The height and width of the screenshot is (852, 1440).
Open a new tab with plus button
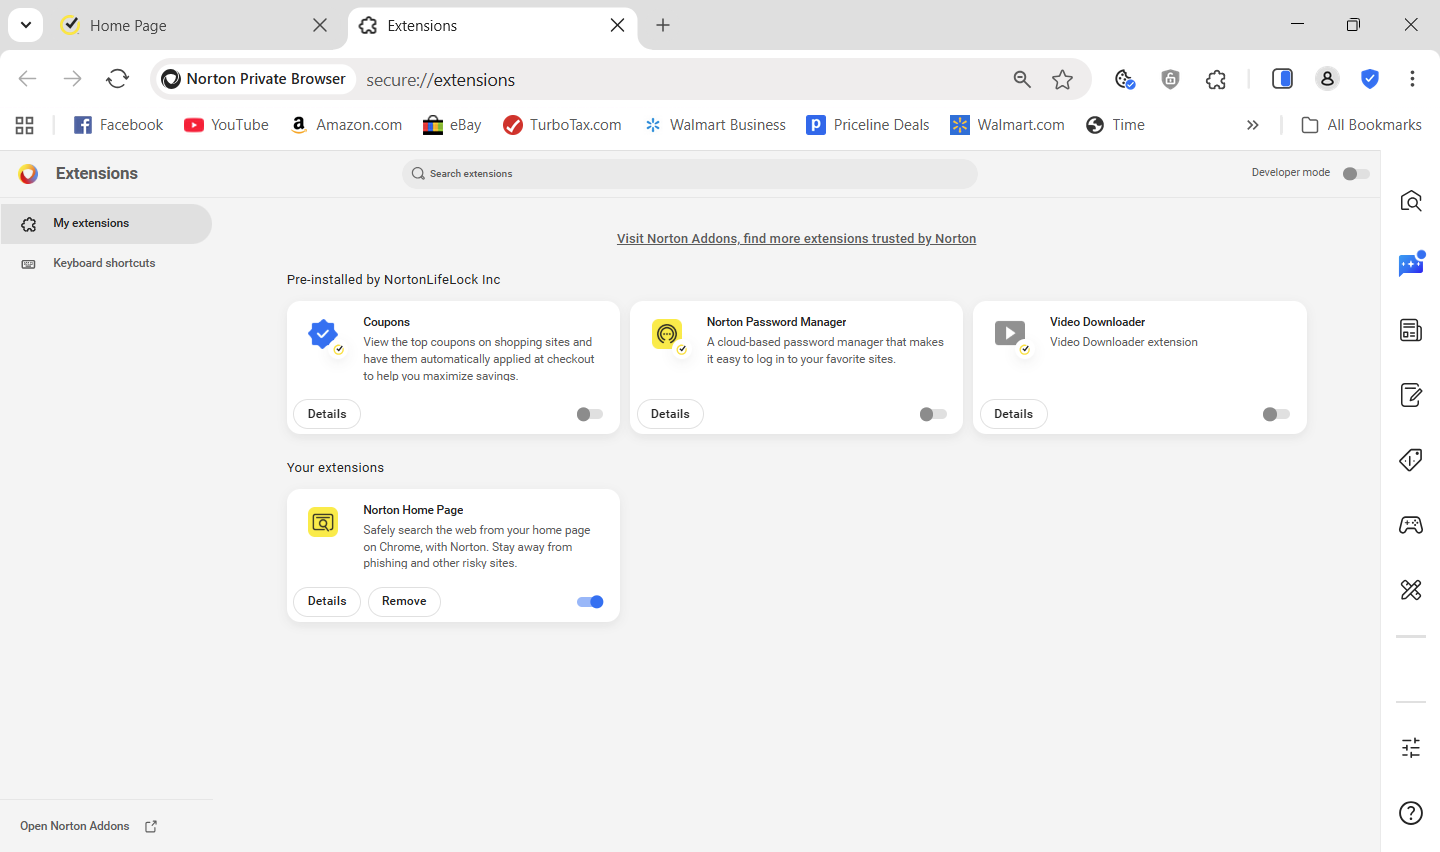663,25
